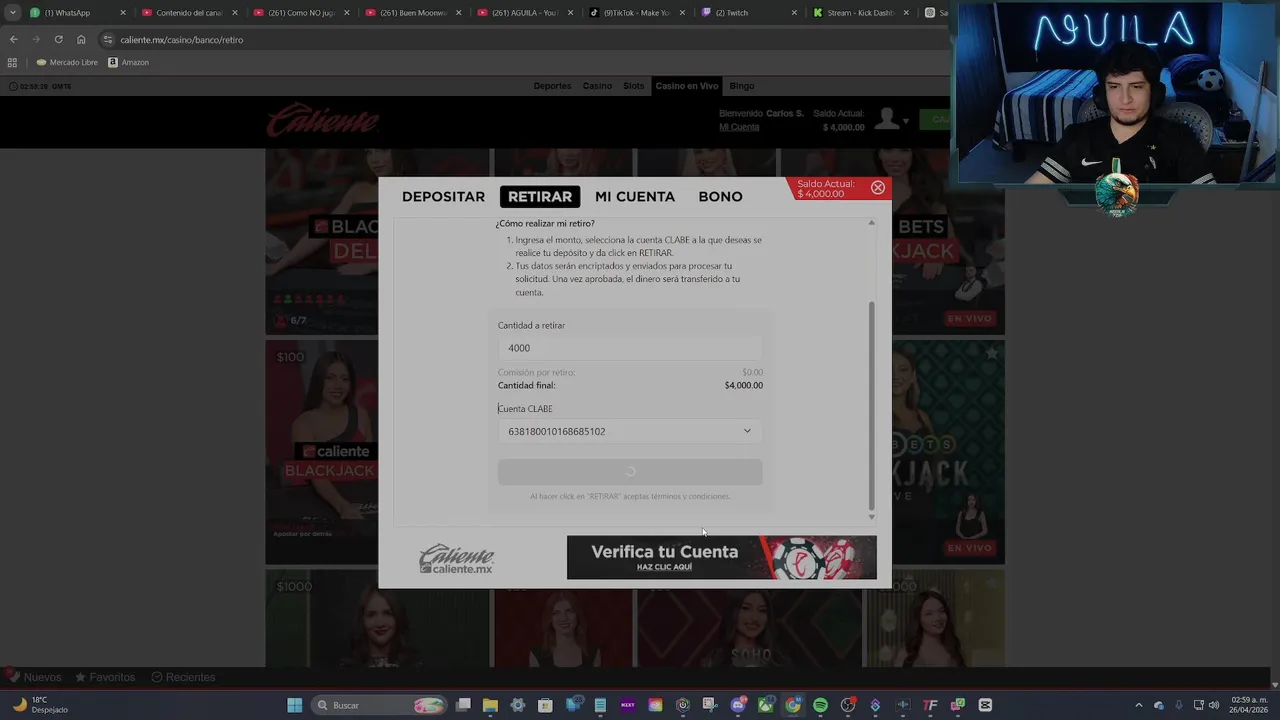Viewport: 1280px width, 720px height.
Task: Click the scroll-up arrow in the modal
Action: [x=871, y=223]
